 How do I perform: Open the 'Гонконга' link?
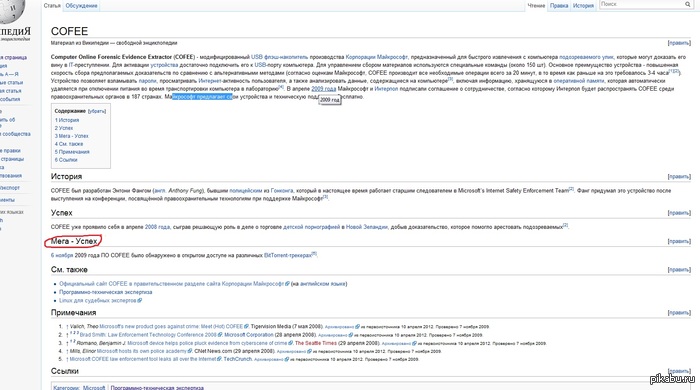tap(282, 191)
